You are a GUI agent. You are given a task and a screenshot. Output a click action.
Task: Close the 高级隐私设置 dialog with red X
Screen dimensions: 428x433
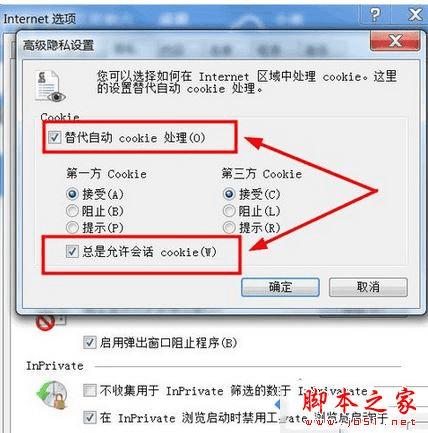coord(395,41)
